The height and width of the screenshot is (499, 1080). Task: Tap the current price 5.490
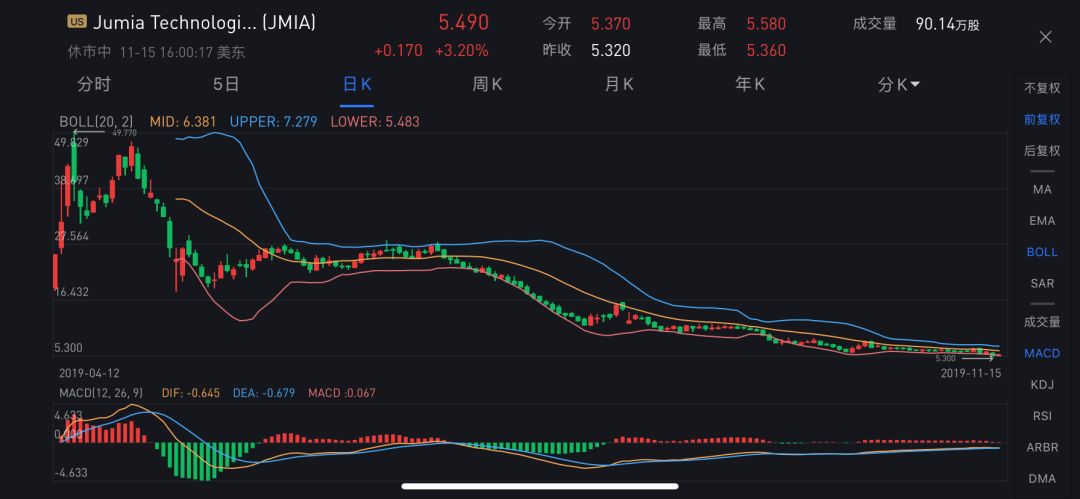464,22
